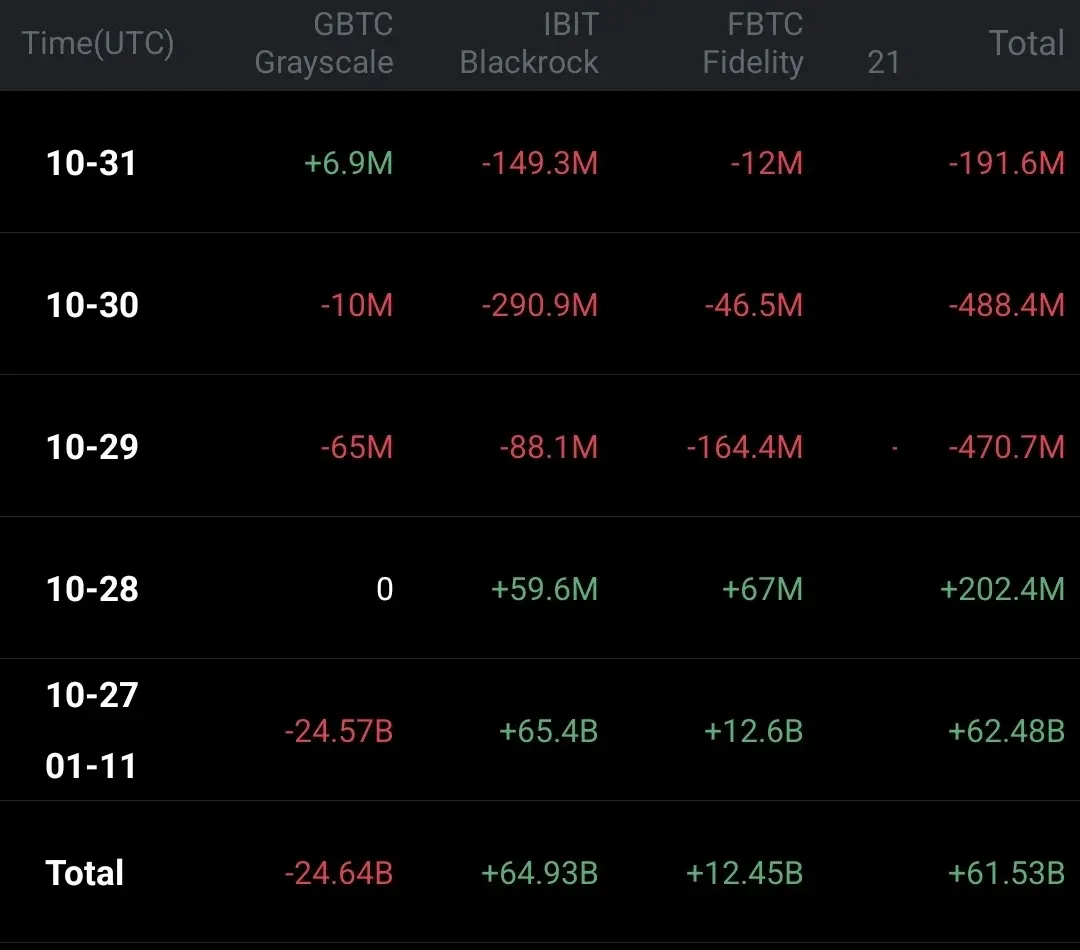Select the 10-28 date row label
The image size is (1080, 950).
coord(92,589)
